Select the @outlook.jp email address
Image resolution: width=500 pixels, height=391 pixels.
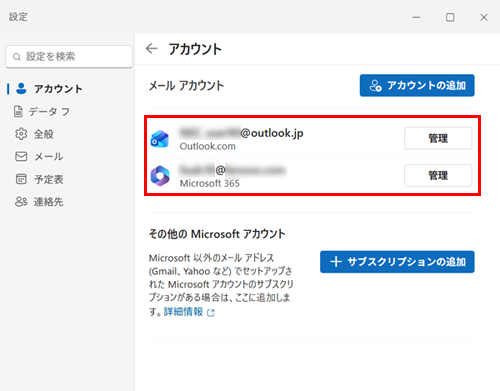tap(241, 133)
